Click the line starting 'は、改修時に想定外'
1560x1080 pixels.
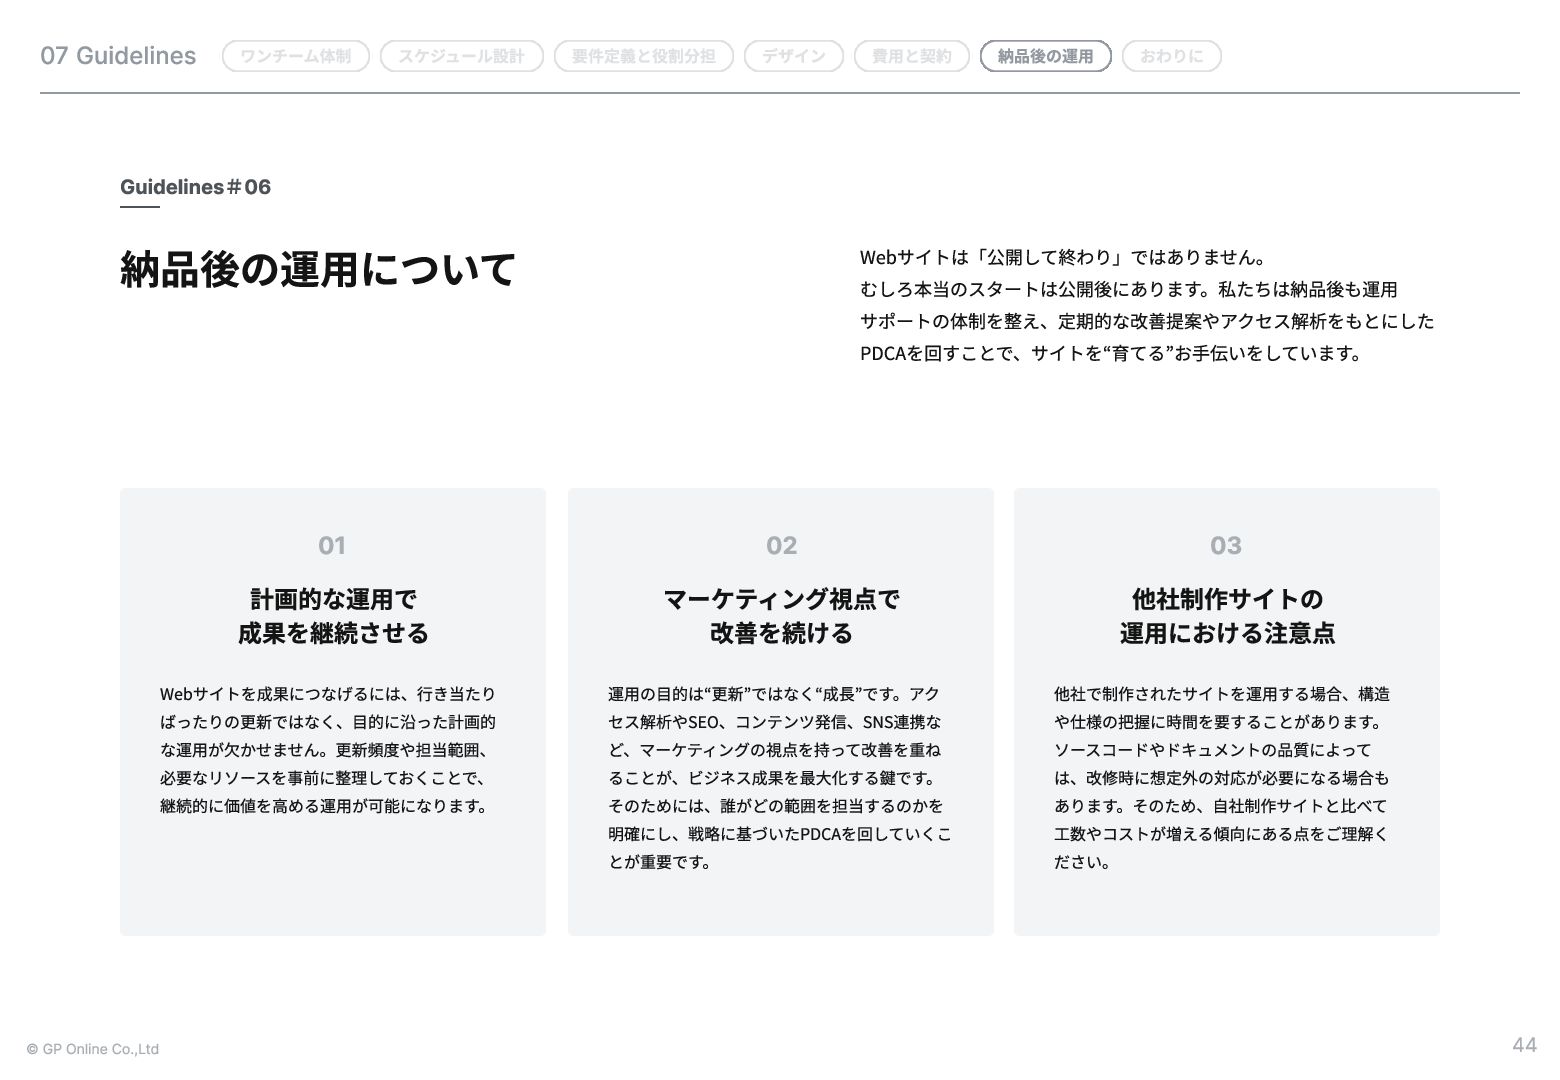click(x=1222, y=778)
